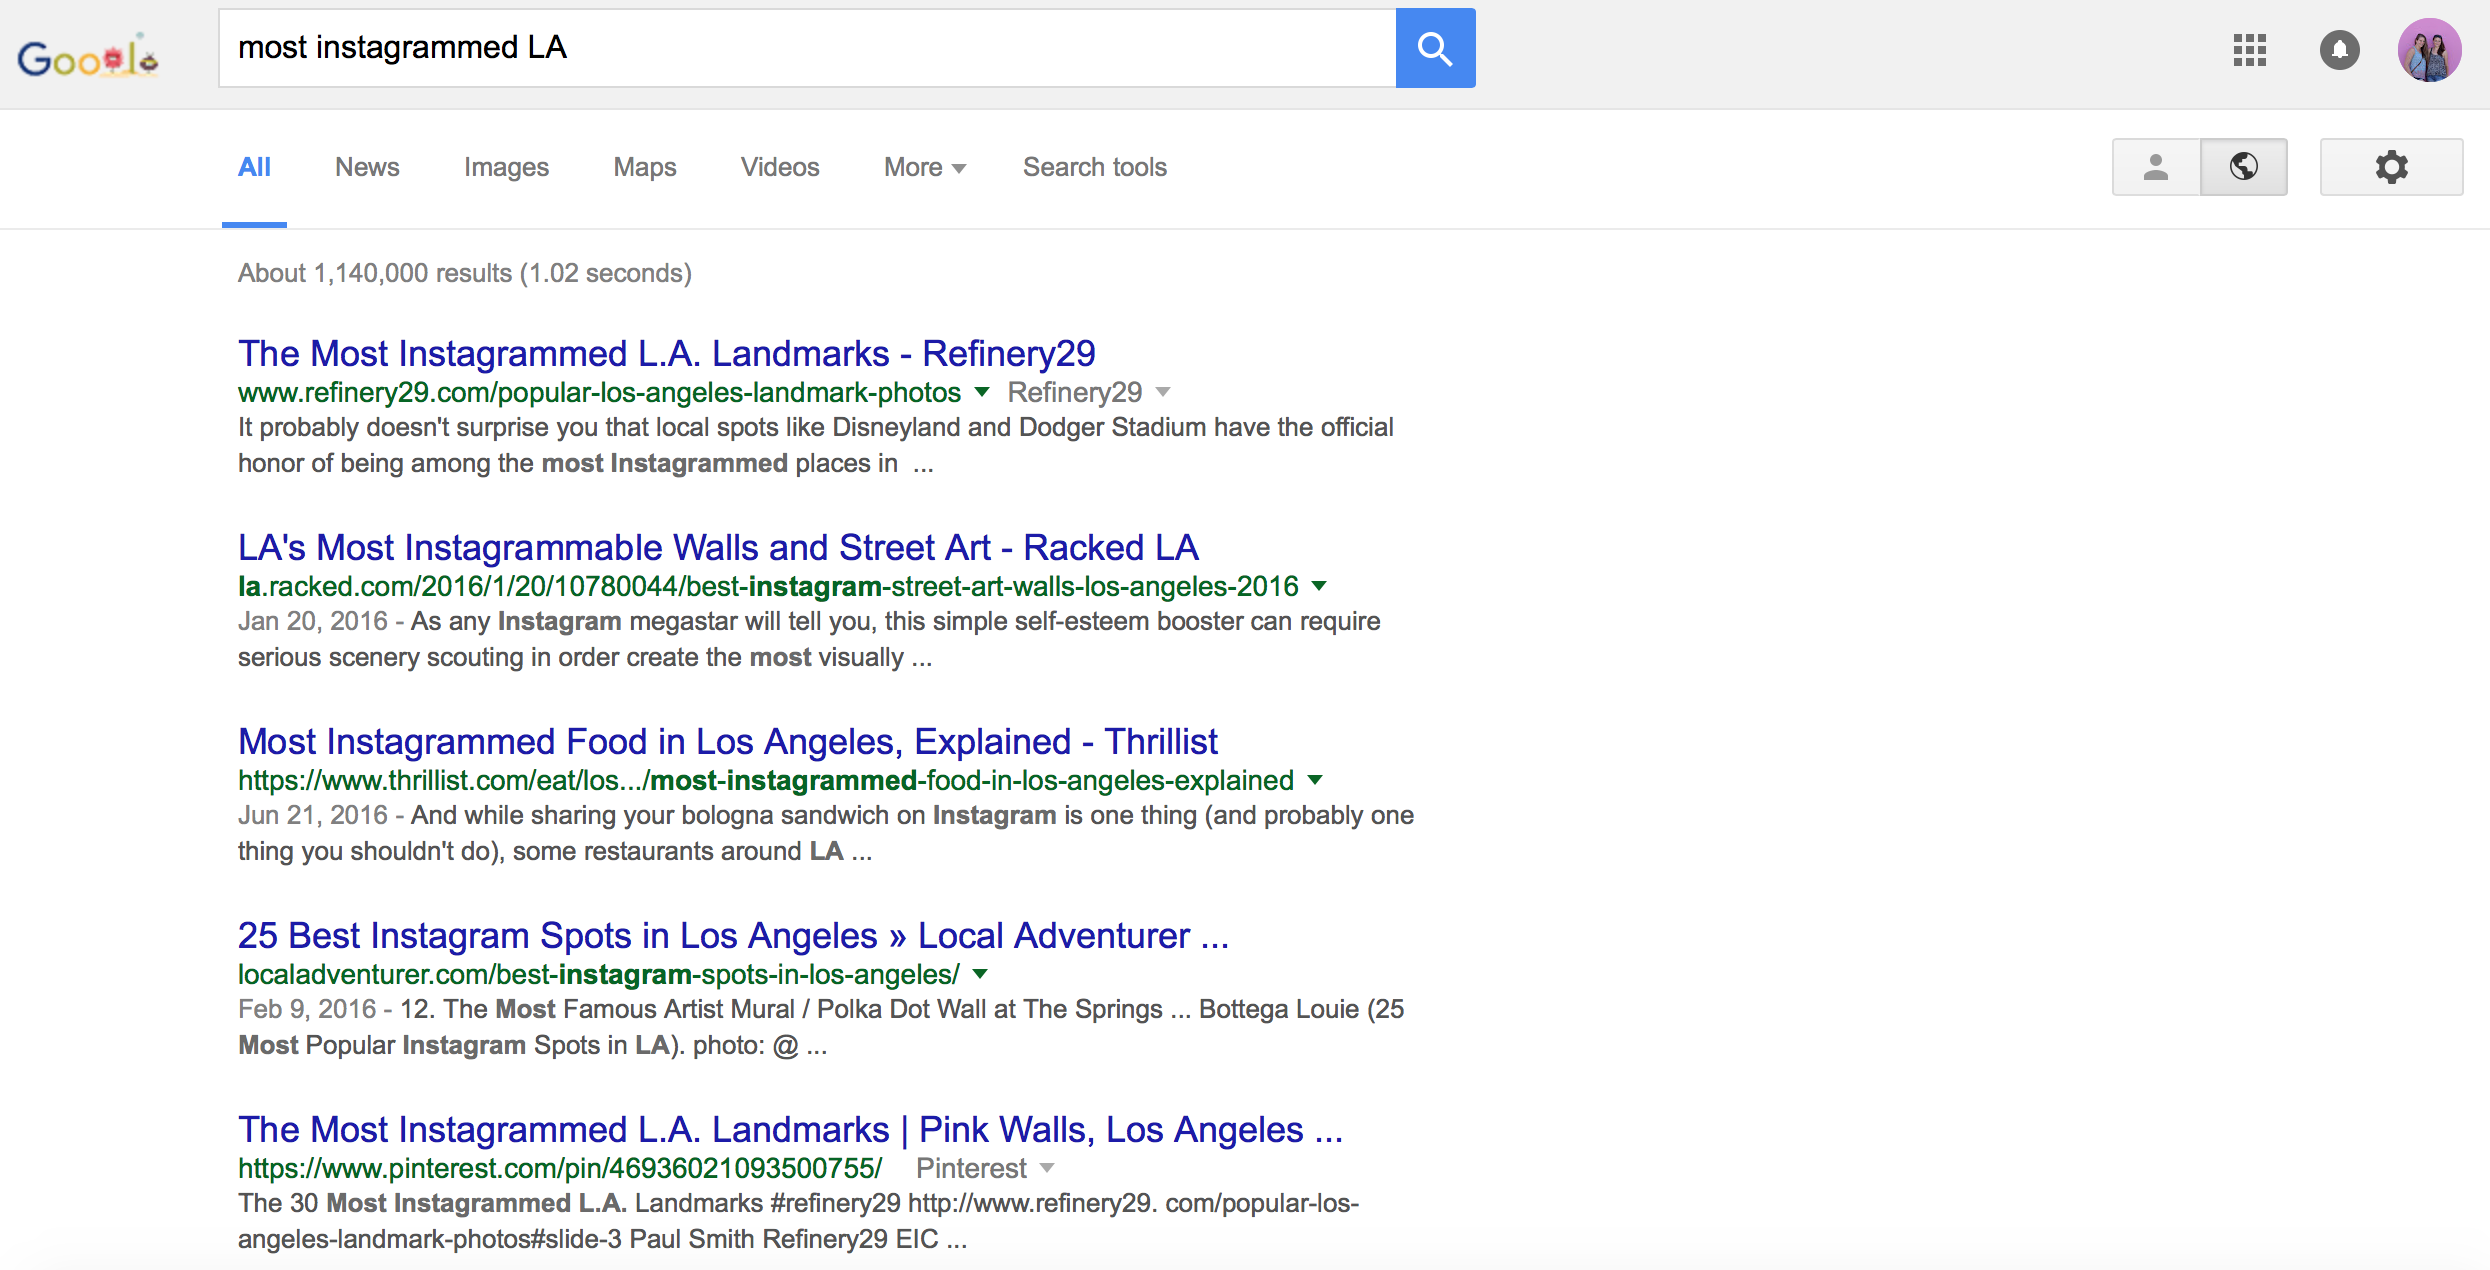This screenshot has width=2490, height=1270.
Task: Expand the More search menu
Action: pos(924,167)
